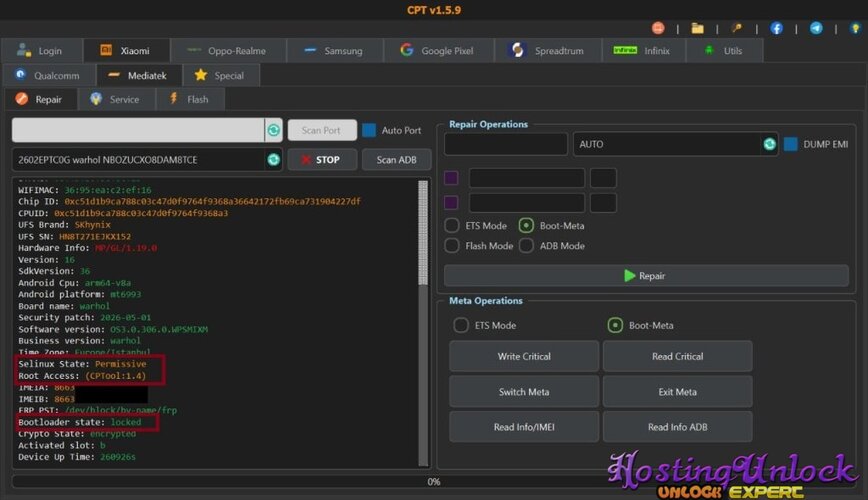Refresh the ADB device list icon
Screen dimensions: 868x500
click(273, 159)
